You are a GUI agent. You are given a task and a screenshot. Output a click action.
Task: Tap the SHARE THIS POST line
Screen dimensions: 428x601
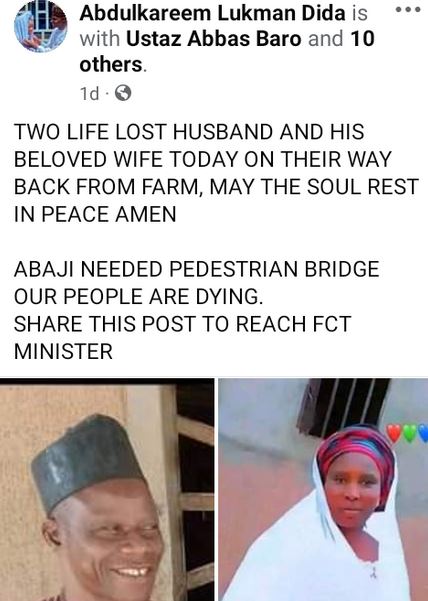tap(182, 324)
